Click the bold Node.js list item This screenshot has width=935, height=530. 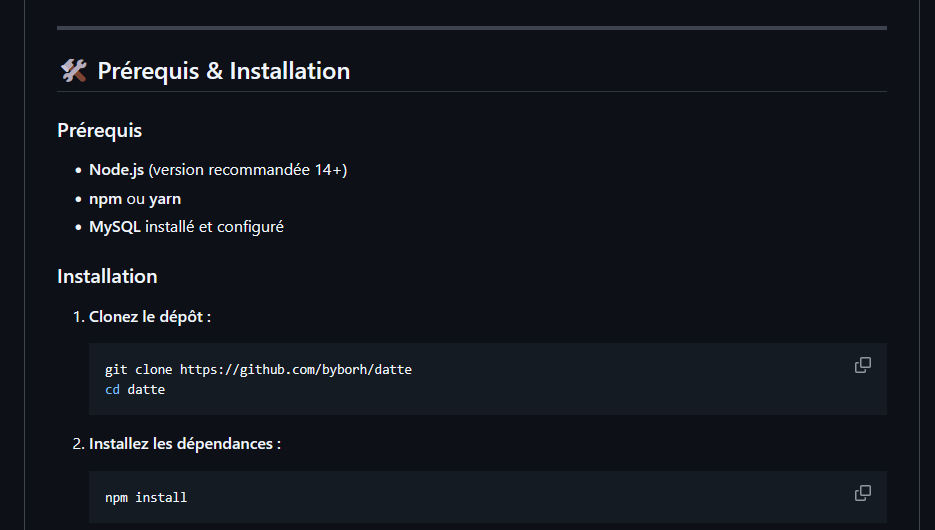click(x=117, y=170)
